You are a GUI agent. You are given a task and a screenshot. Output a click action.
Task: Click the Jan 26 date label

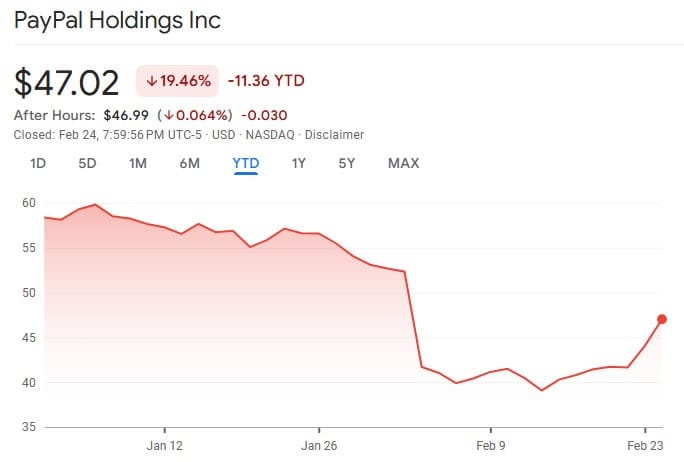(x=316, y=445)
